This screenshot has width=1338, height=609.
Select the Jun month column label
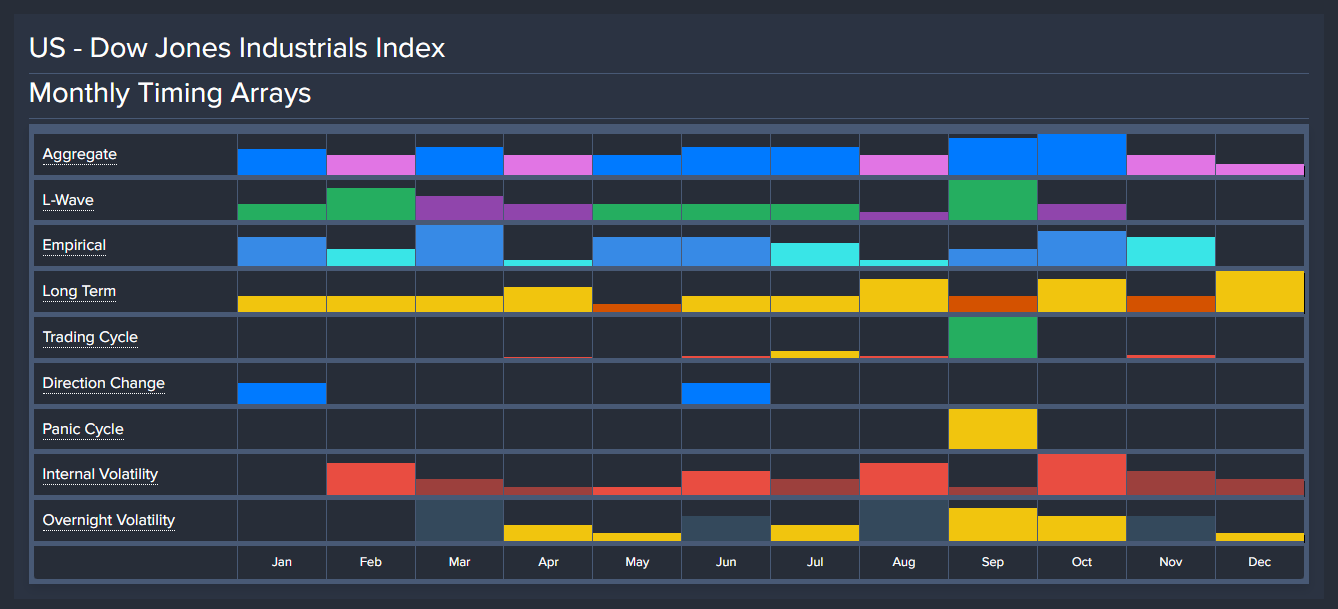[726, 562]
